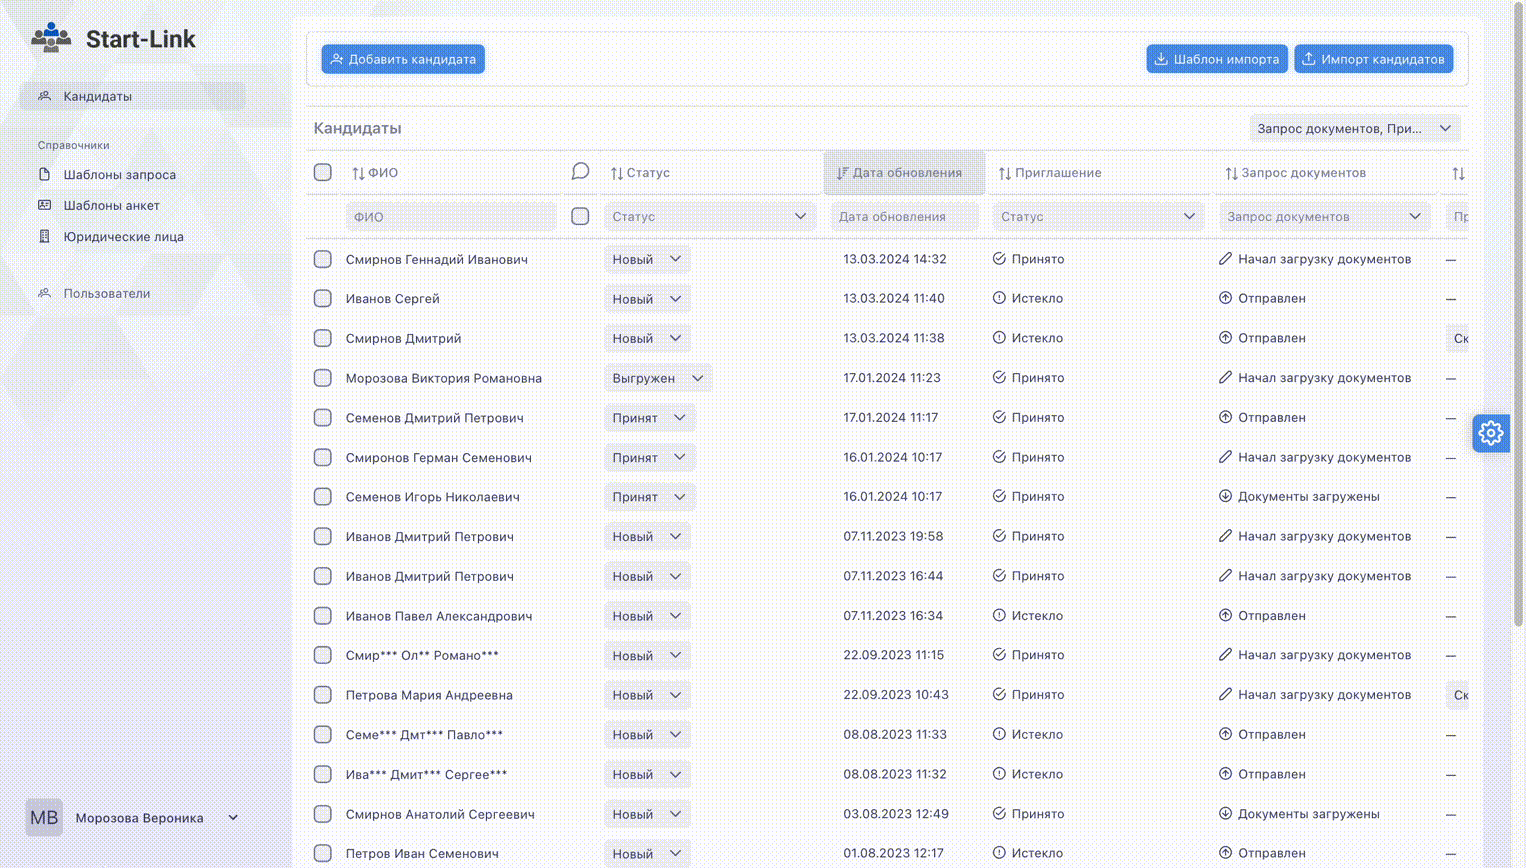Open Принят status dropdown for Семенов Дмитрий Петрович
The height and width of the screenshot is (868, 1526).
pos(649,418)
